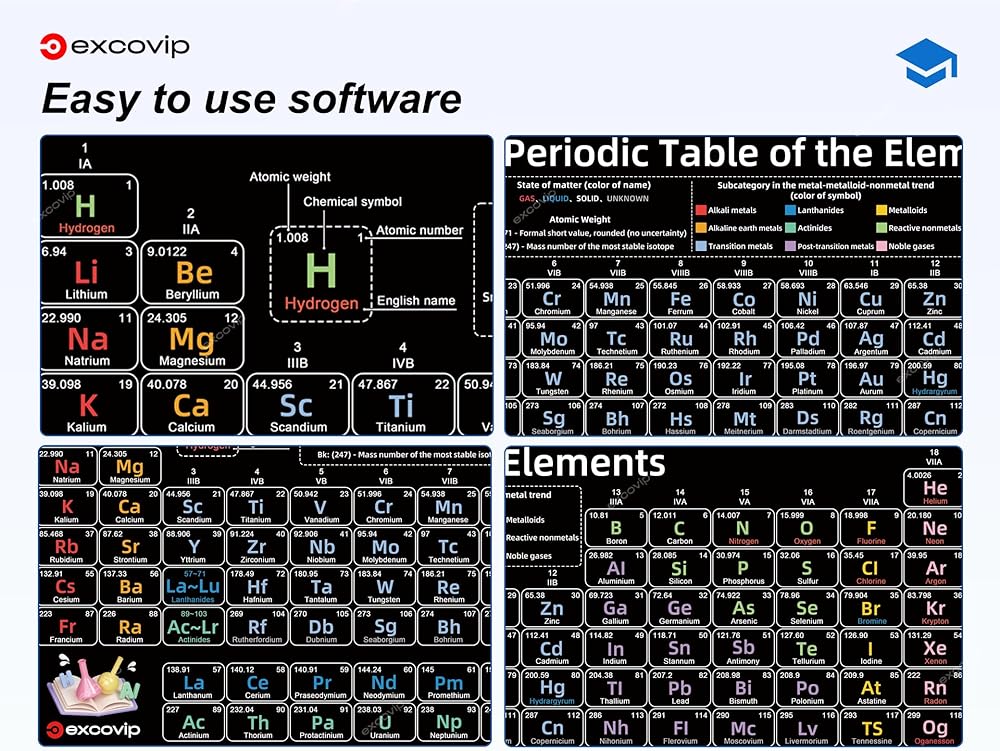Select the Au Aurum element tile

(871, 379)
